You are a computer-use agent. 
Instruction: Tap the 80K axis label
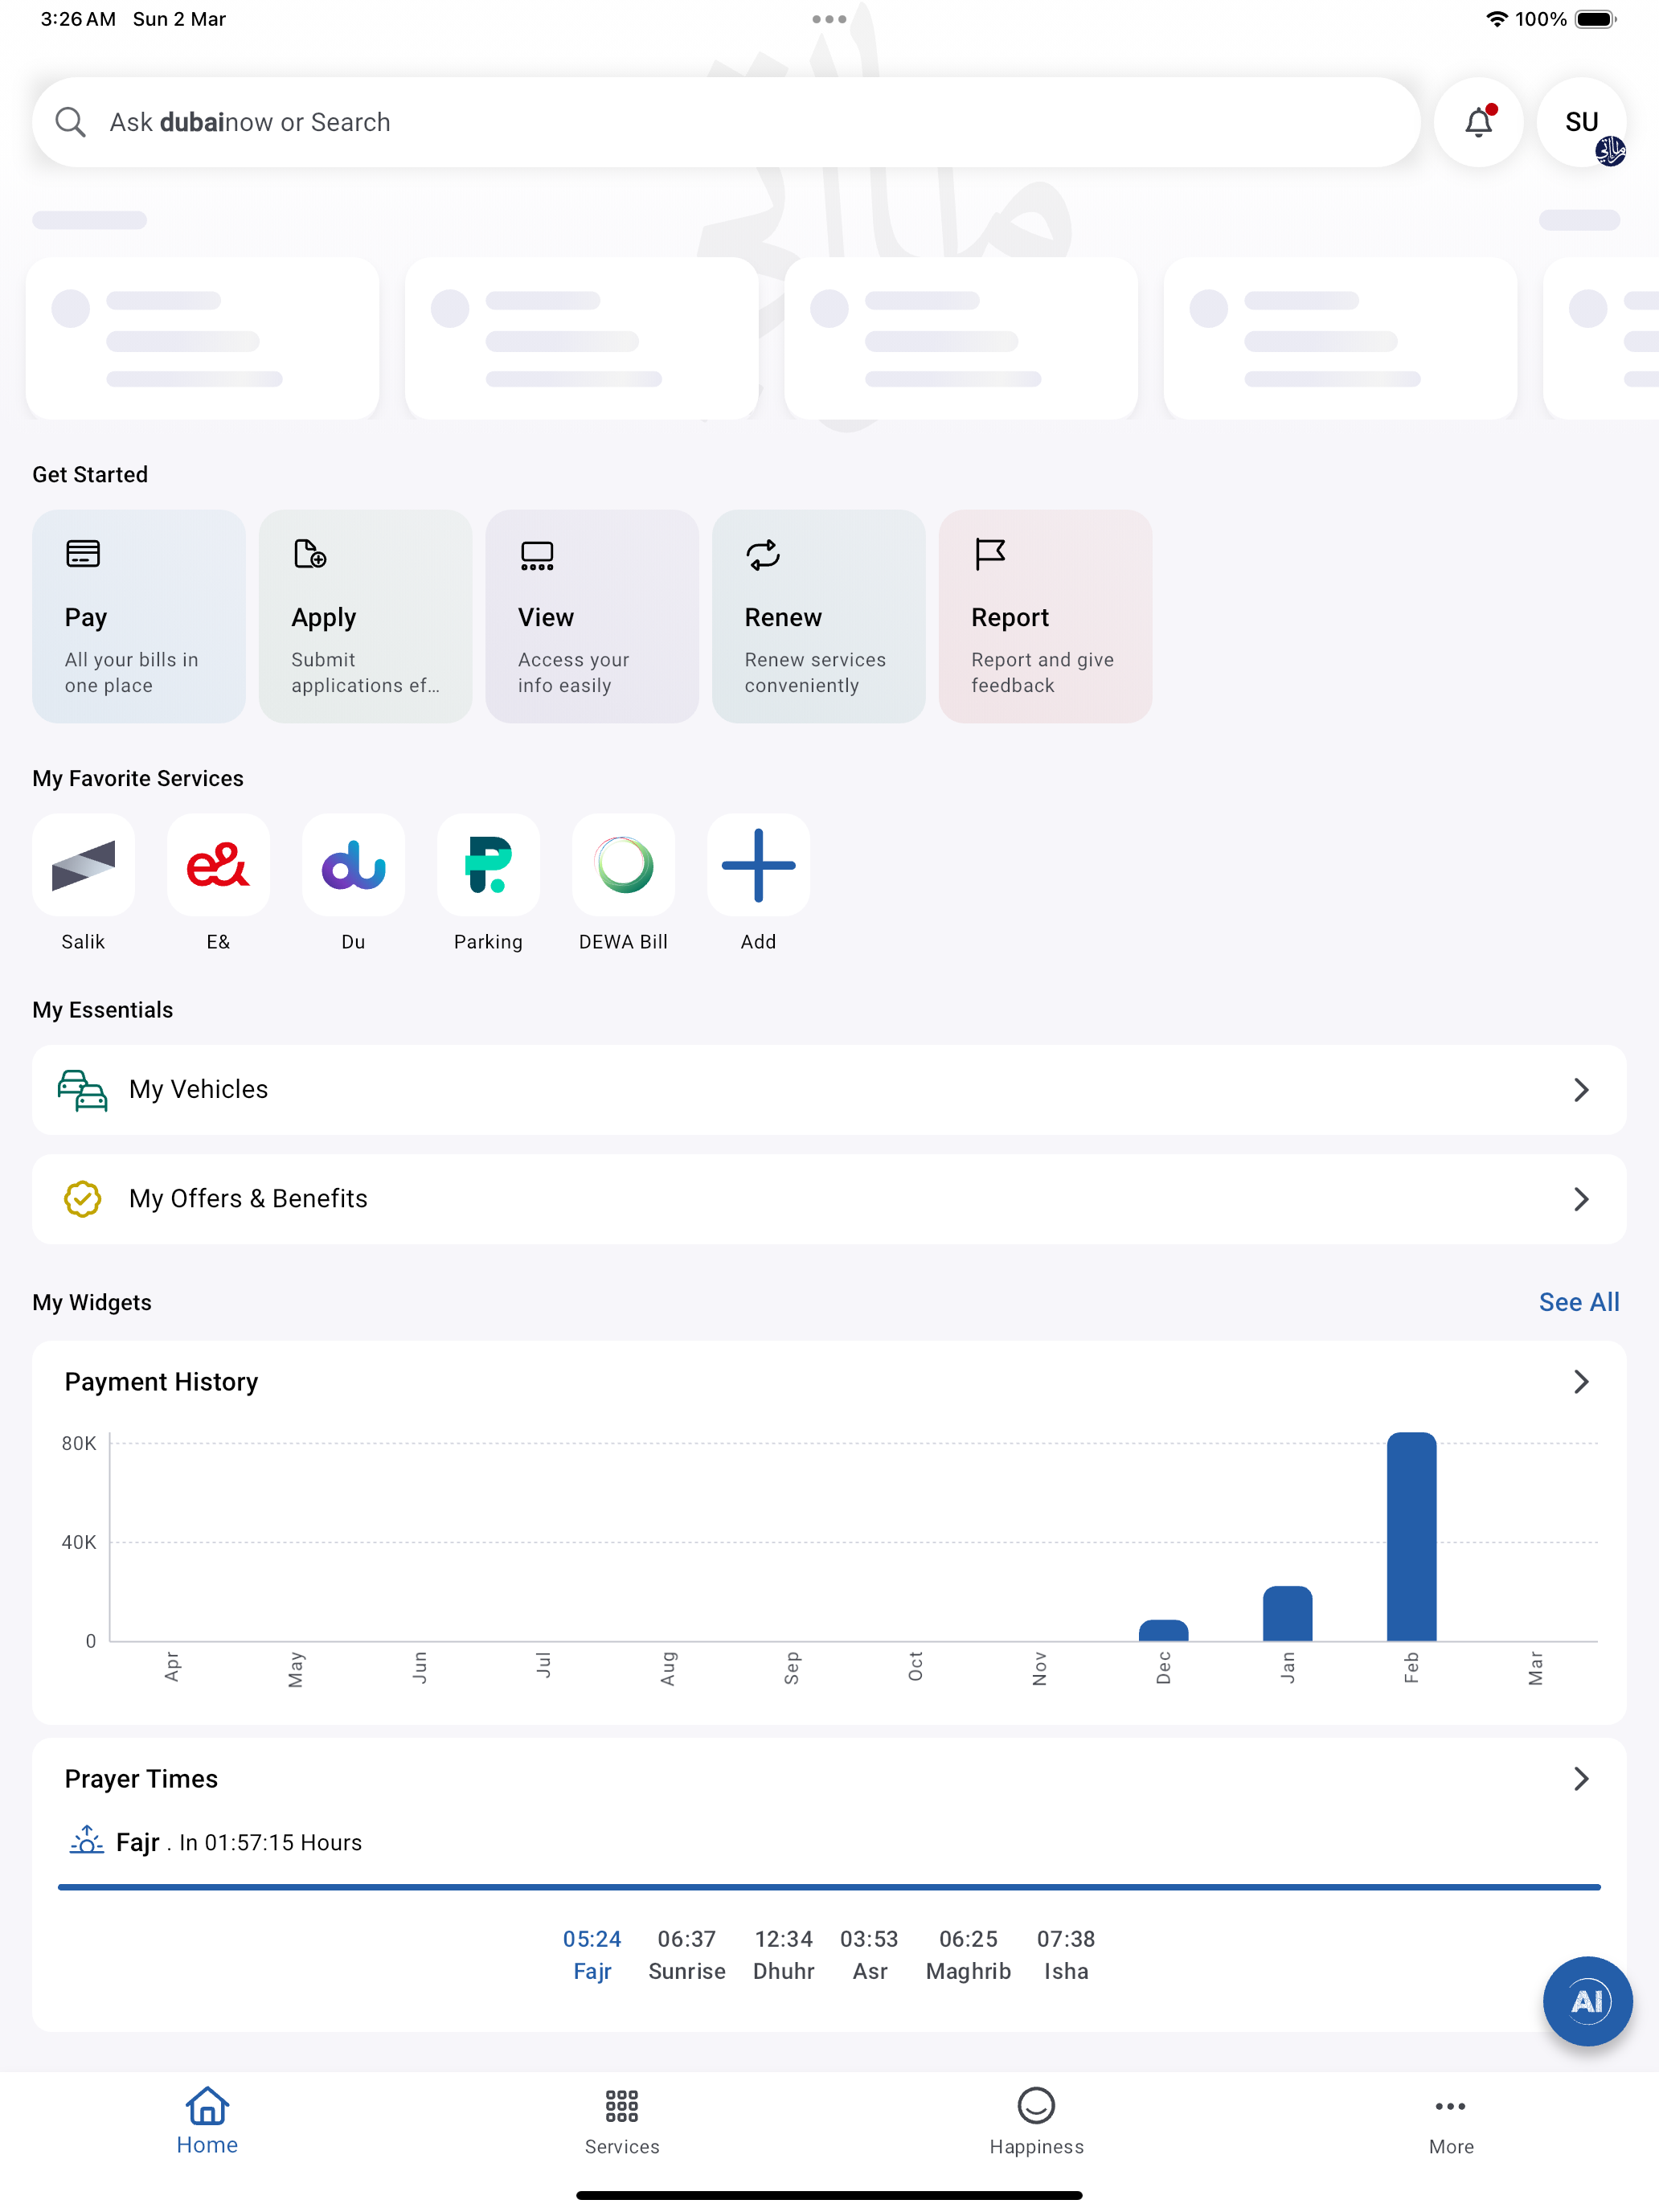(79, 1443)
